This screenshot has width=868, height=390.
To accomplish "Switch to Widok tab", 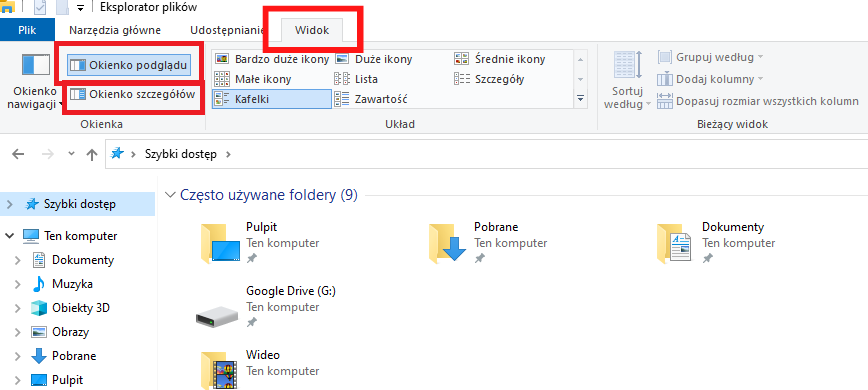I will [x=312, y=30].
